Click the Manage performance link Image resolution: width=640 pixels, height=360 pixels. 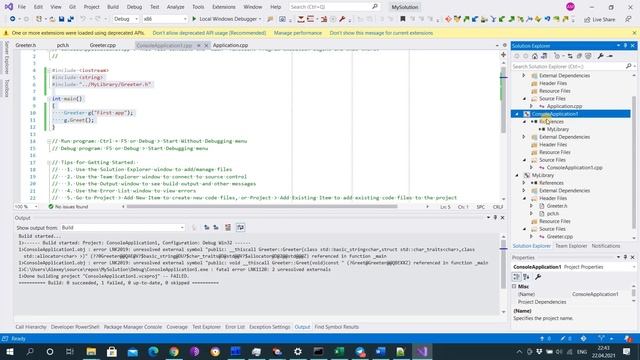298,33
